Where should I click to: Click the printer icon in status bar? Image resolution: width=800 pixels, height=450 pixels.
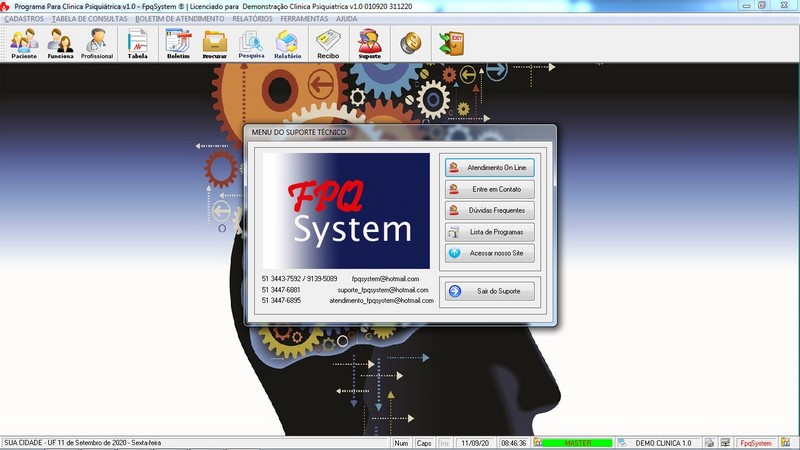coord(709,443)
